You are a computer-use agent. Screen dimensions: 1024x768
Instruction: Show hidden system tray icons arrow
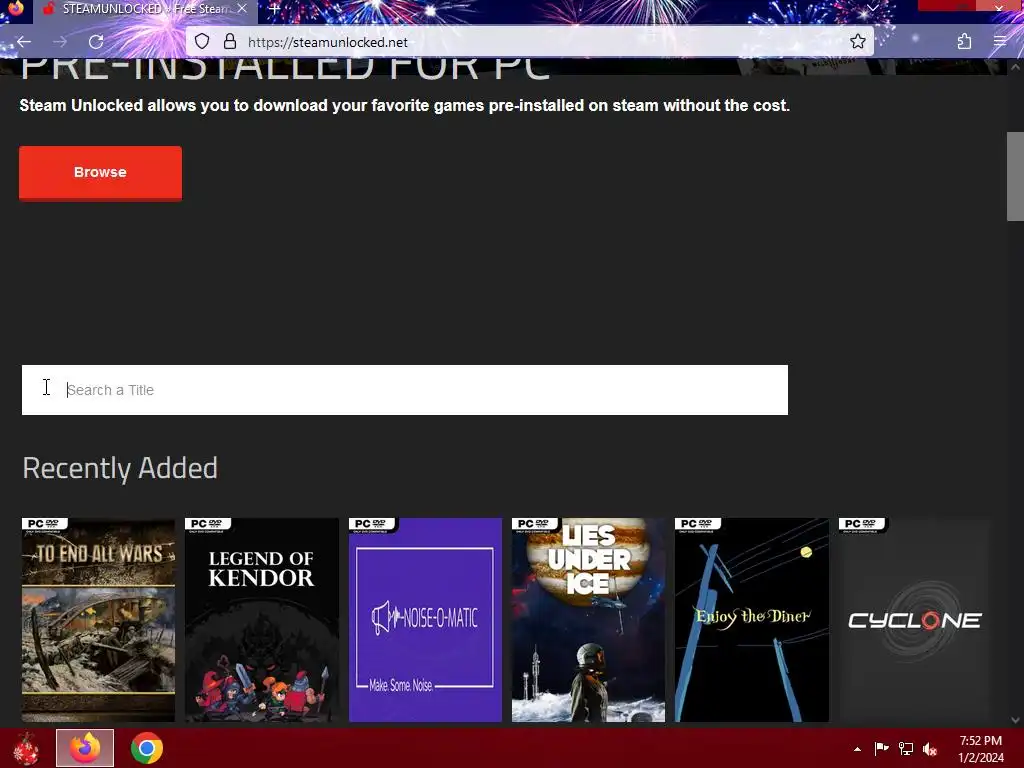[857, 749]
